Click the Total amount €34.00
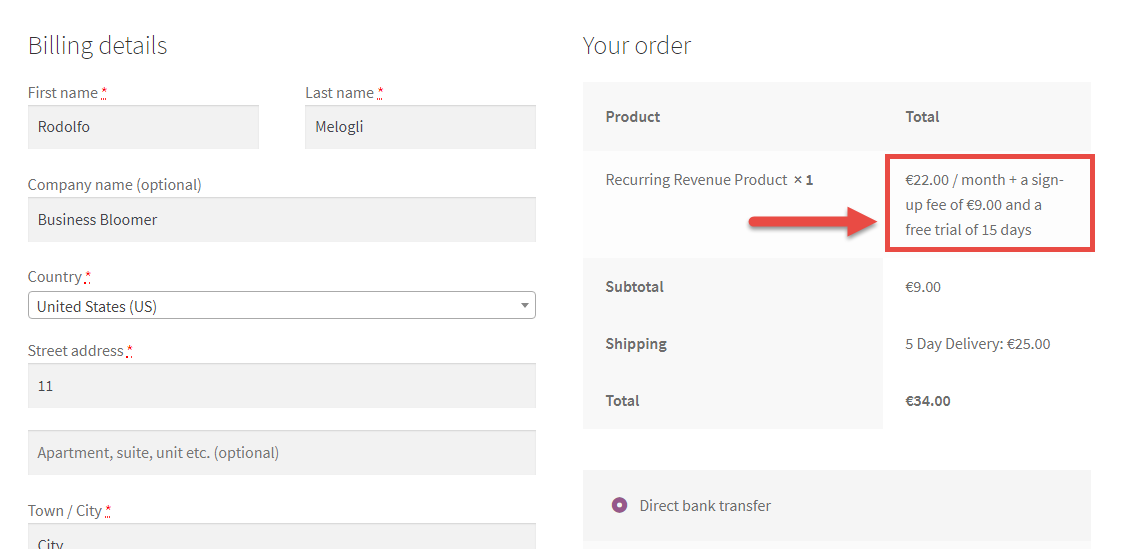Image resolution: width=1137 pixels, height=549 pixels. click(x=927, y=400)
